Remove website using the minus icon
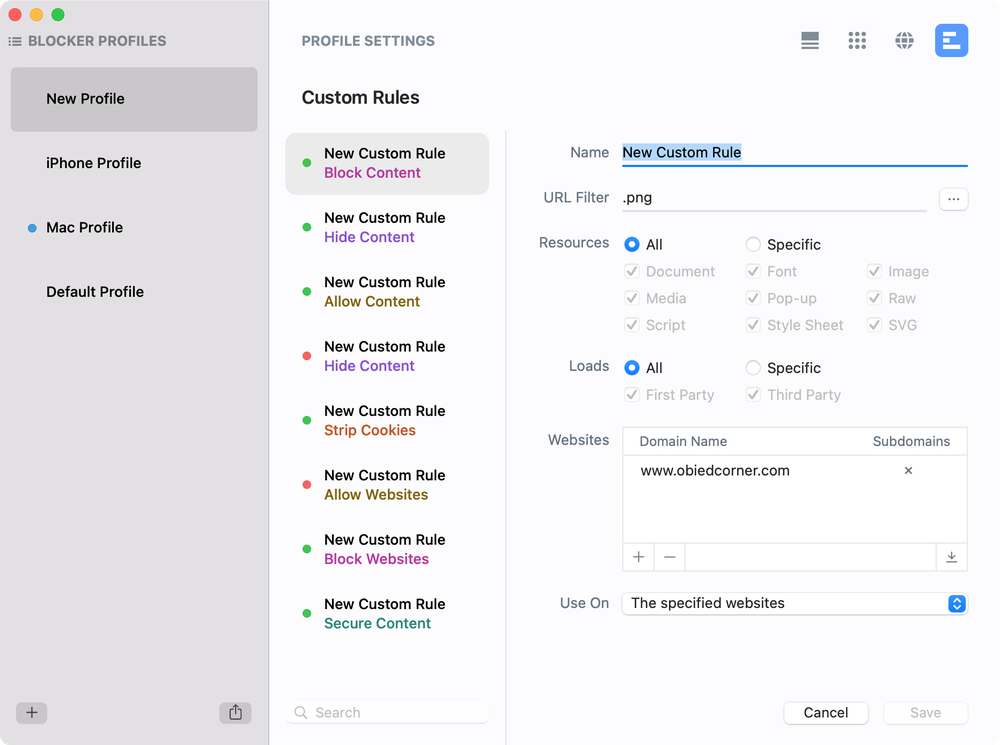This screenshot has width=1000, height=745. click(670, 557)
